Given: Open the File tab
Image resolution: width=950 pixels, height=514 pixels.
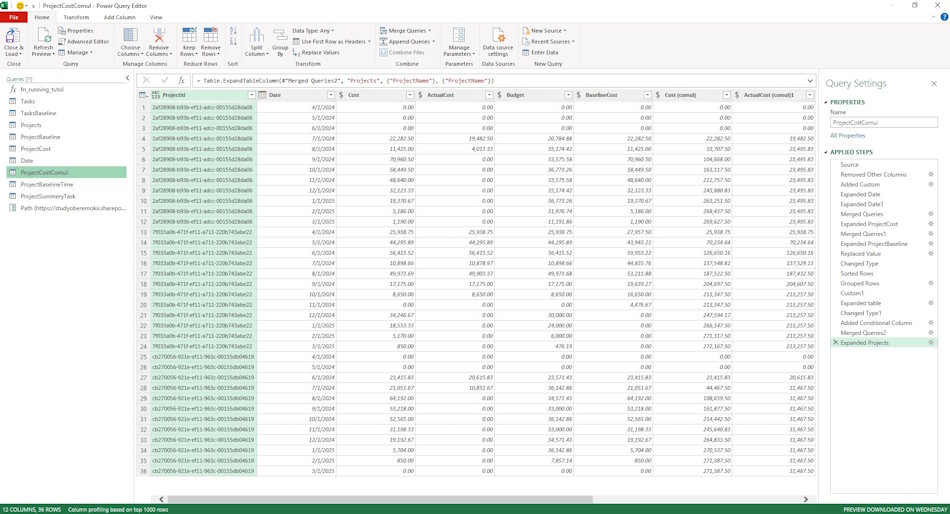Looking at the screenshot, I should pos(13,17).
